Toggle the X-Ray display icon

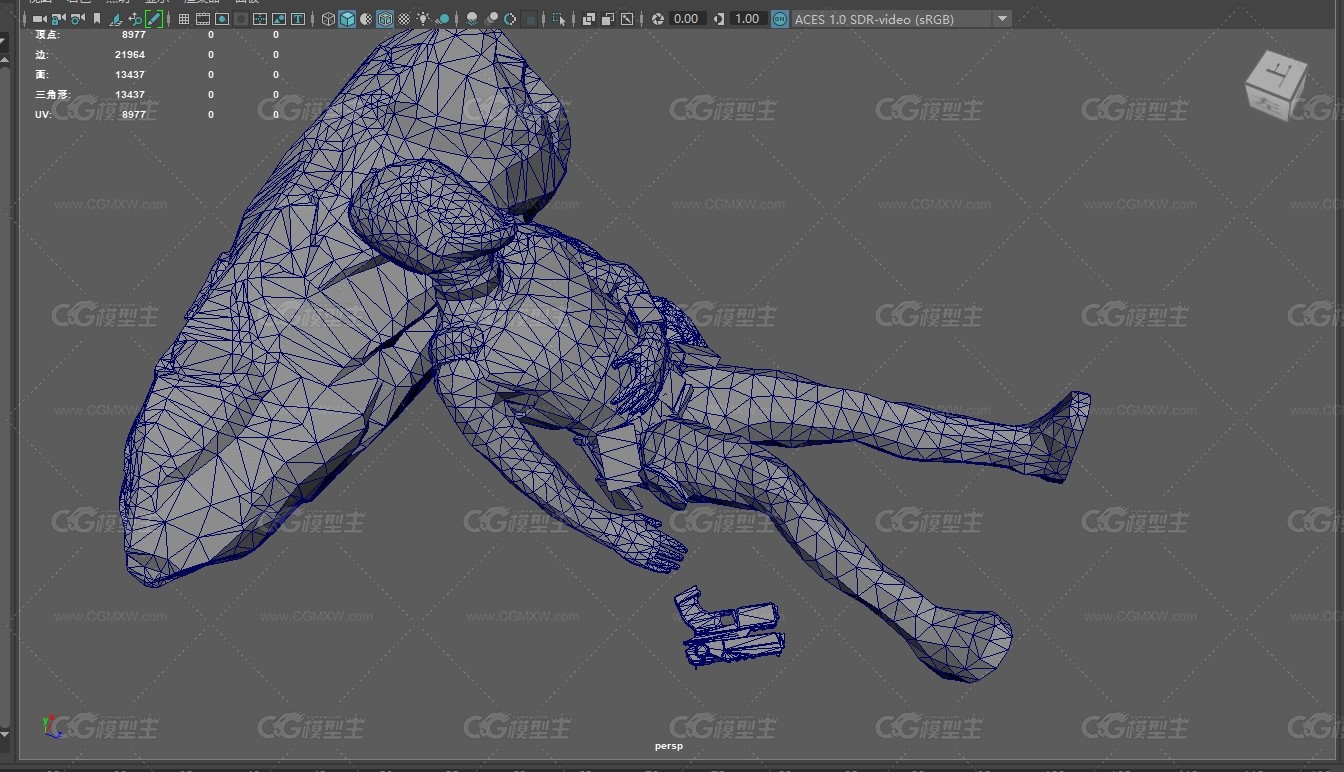tap(589, 19)
